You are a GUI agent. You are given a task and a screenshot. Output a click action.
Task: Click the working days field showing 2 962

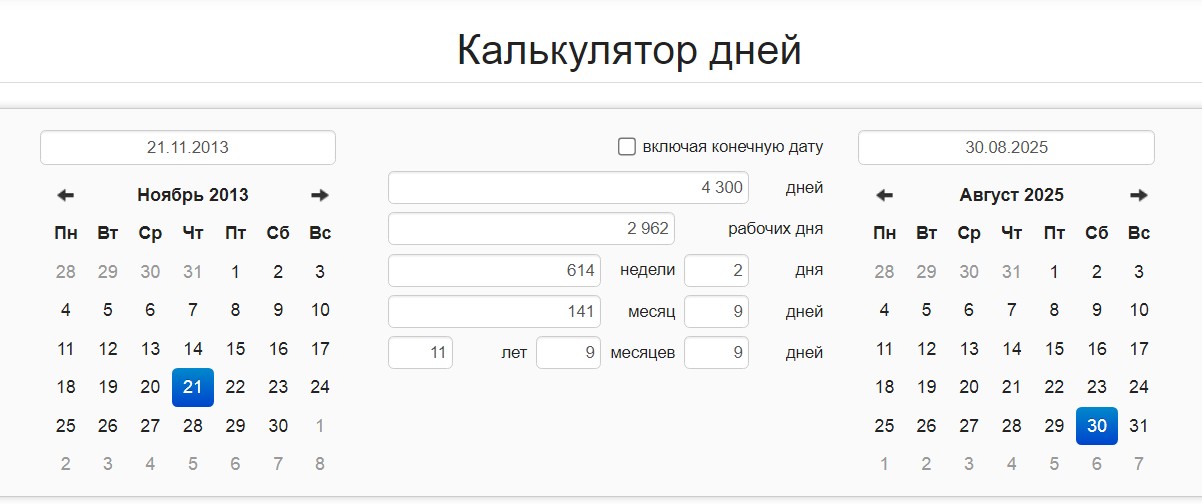(531, 228)
